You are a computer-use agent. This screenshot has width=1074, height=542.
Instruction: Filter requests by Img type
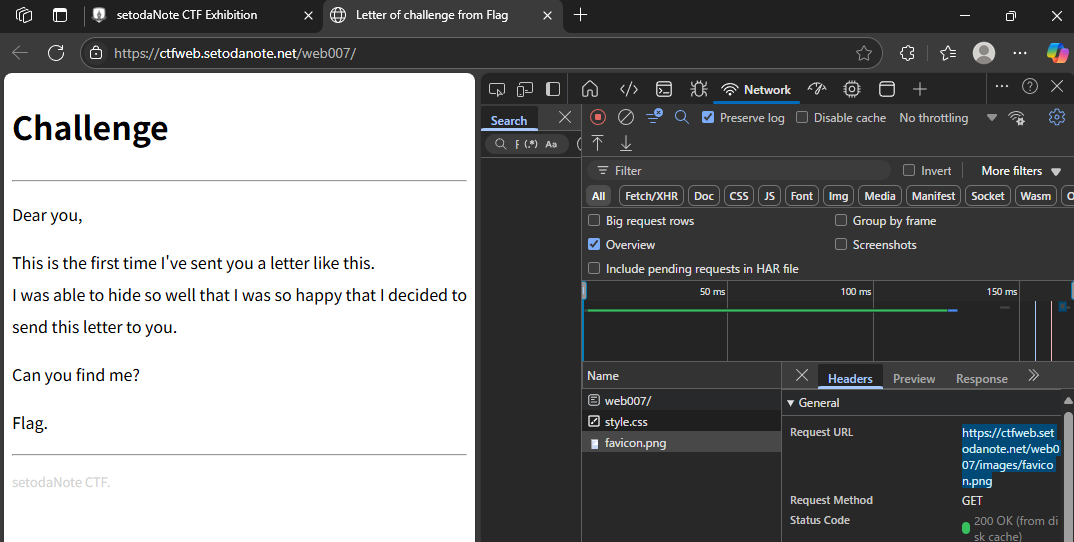coord(838,196)
